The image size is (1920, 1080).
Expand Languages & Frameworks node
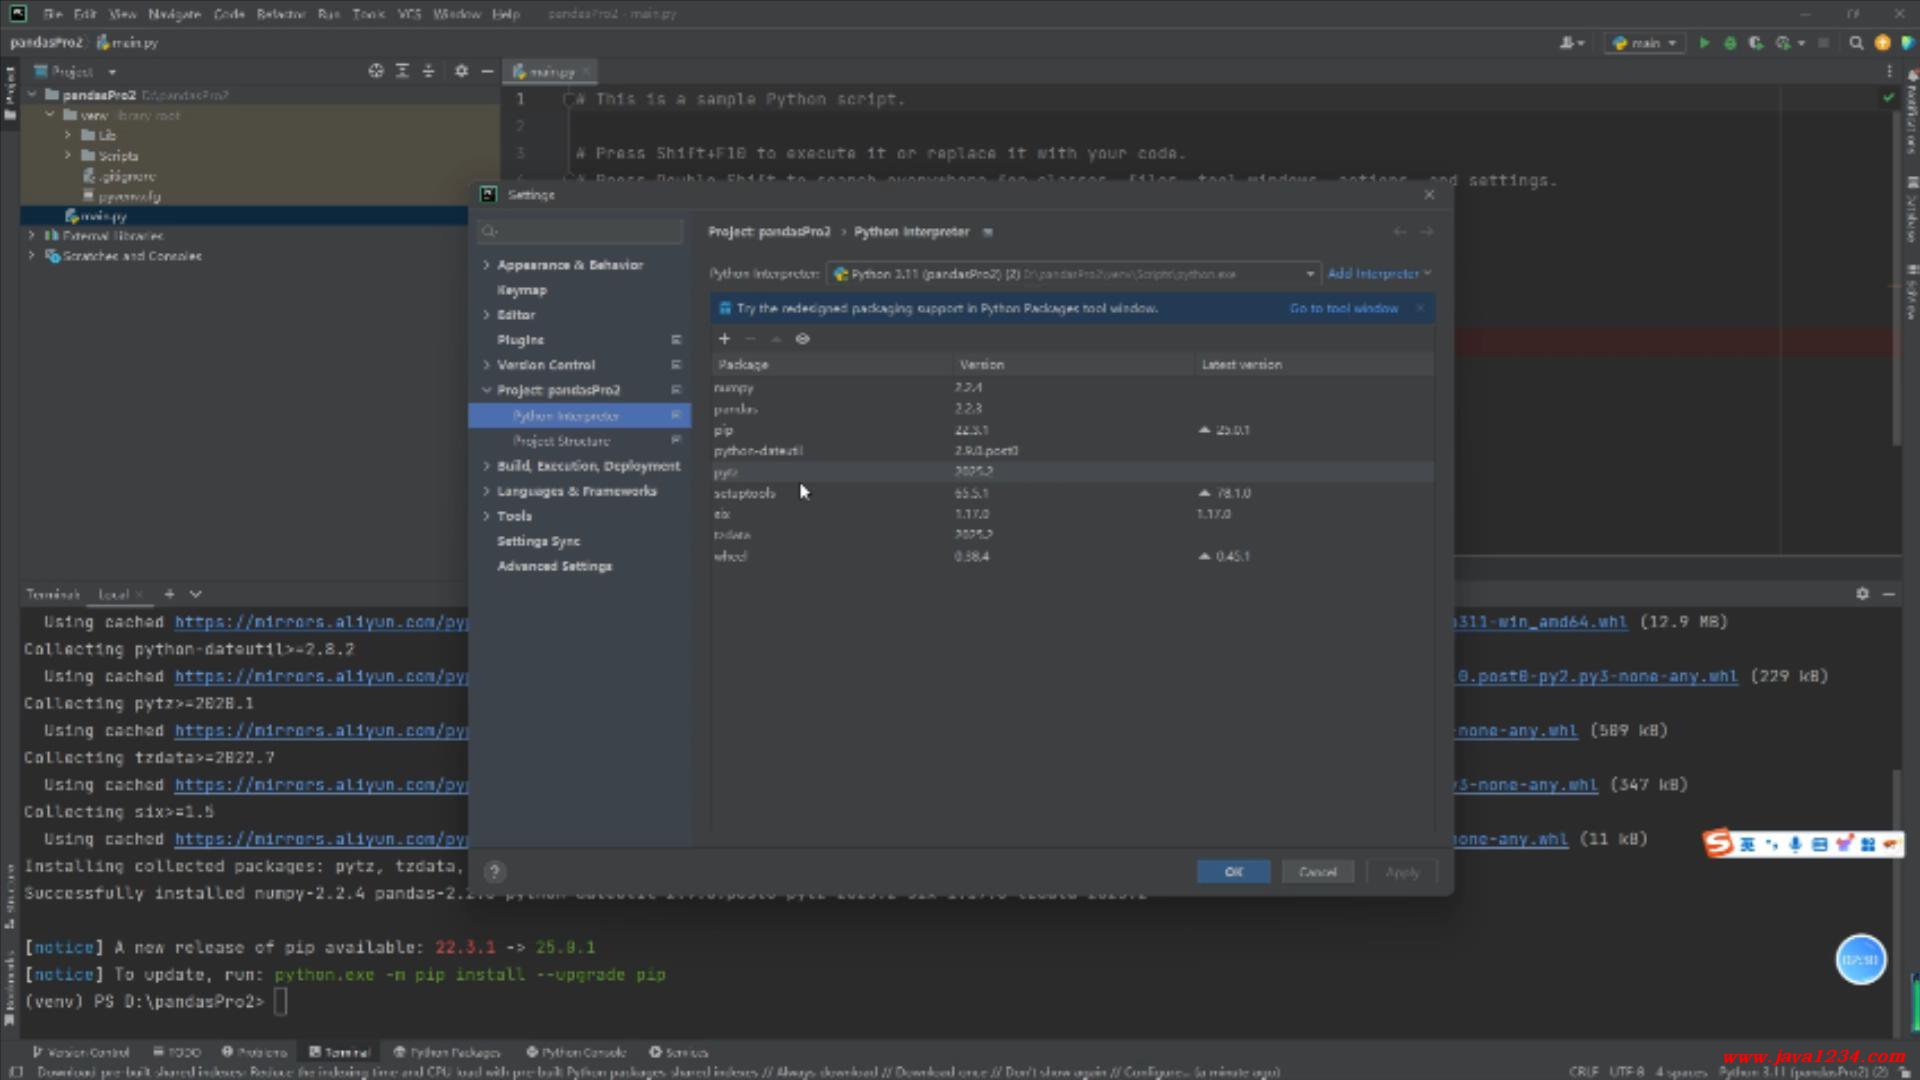coord(487,491)
